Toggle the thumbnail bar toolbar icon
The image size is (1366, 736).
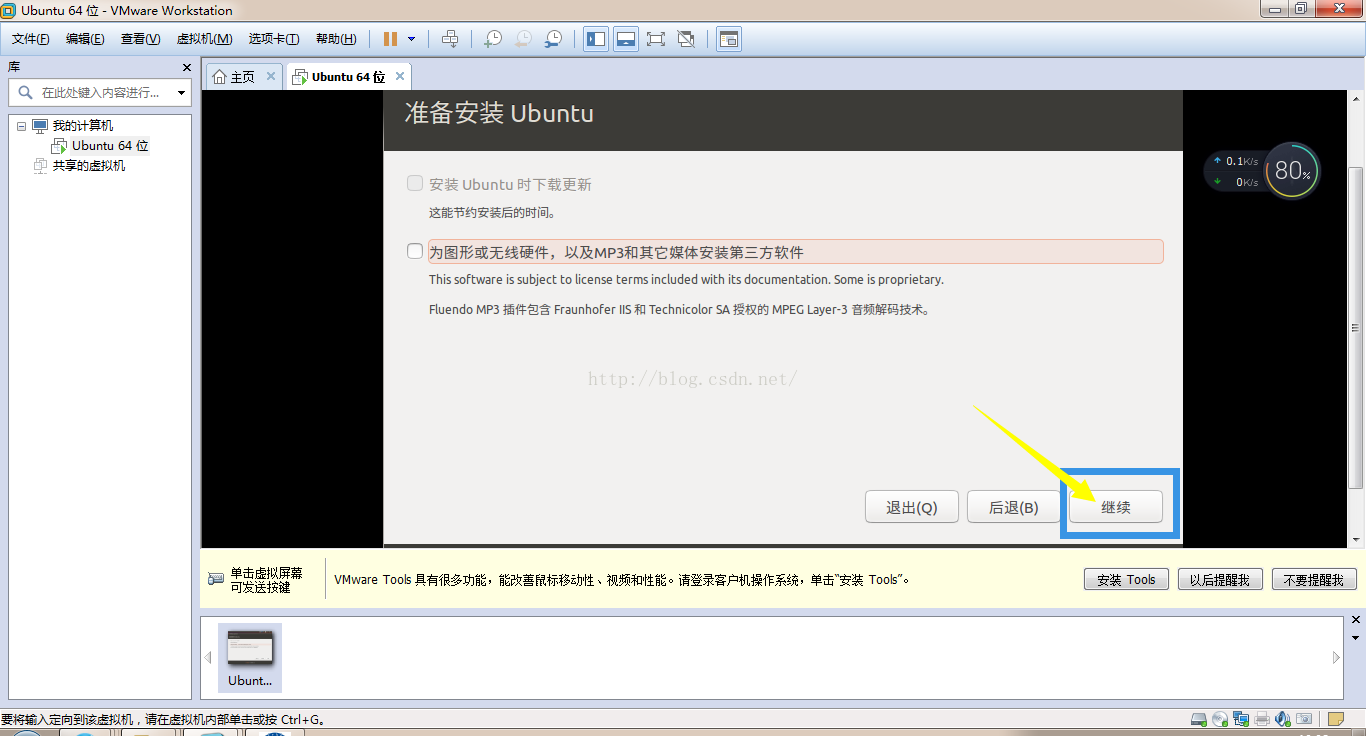[626, 39]
